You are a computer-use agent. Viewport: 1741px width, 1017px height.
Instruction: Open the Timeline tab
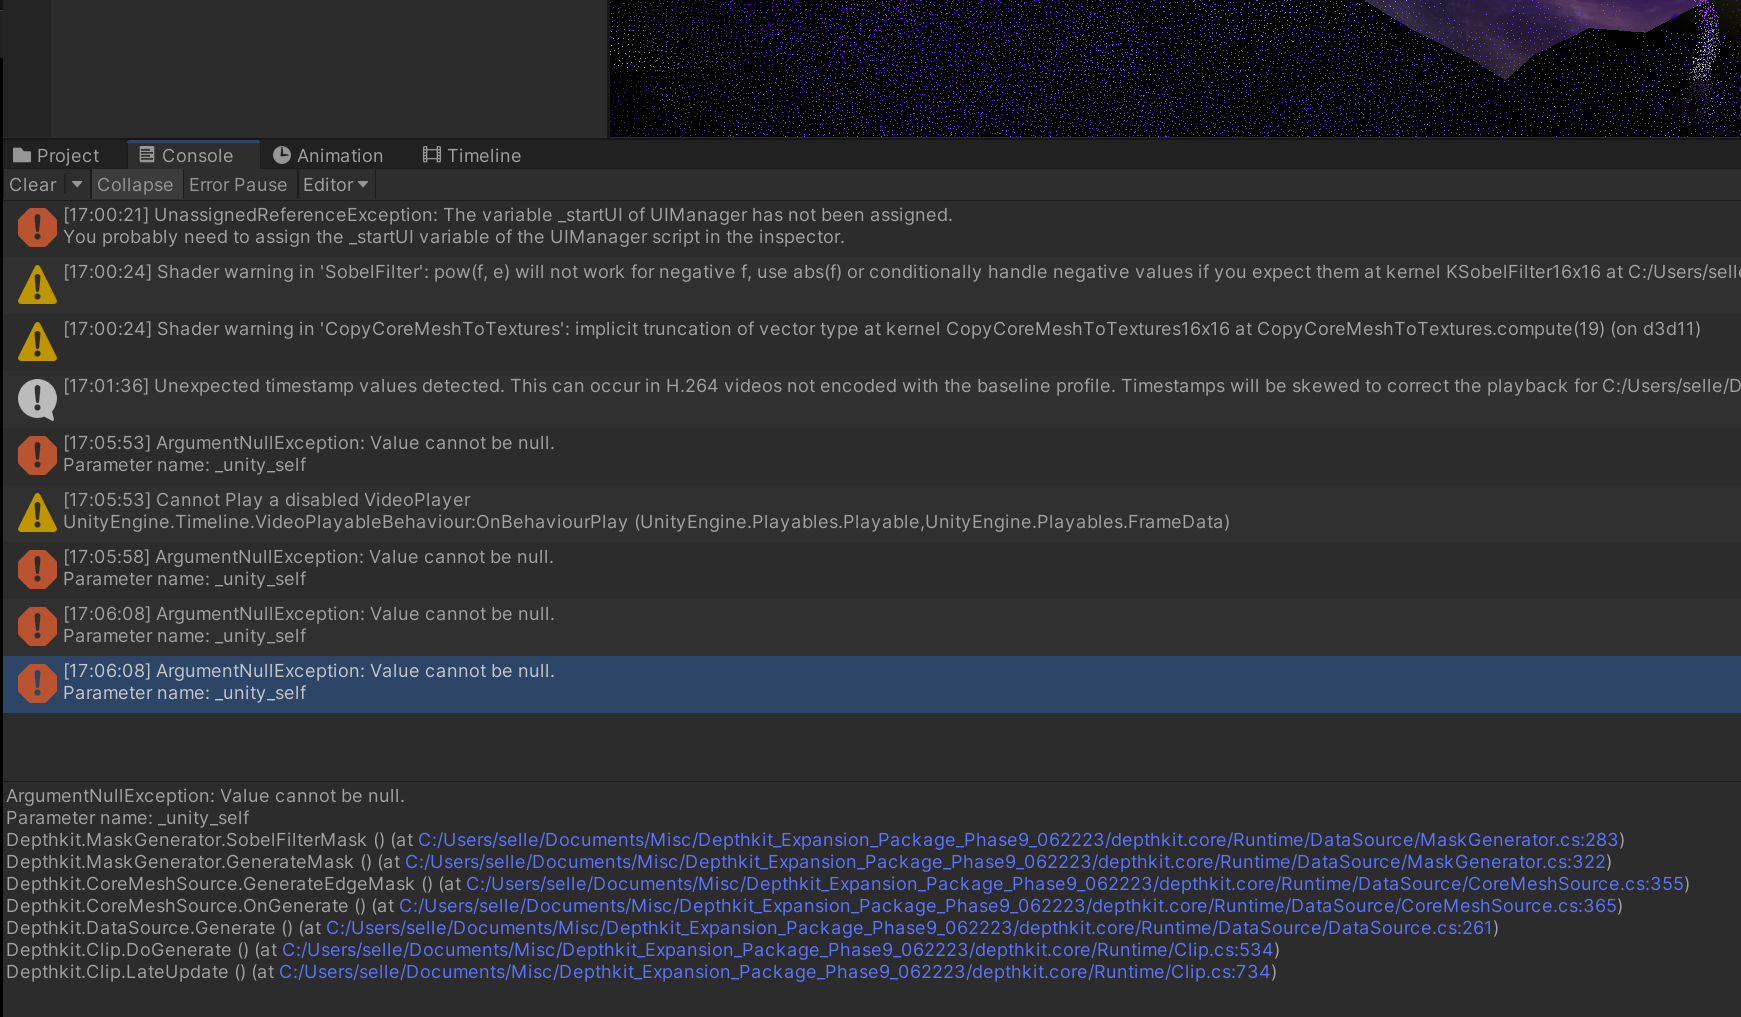pyautogui.click(x=472, y=156)
